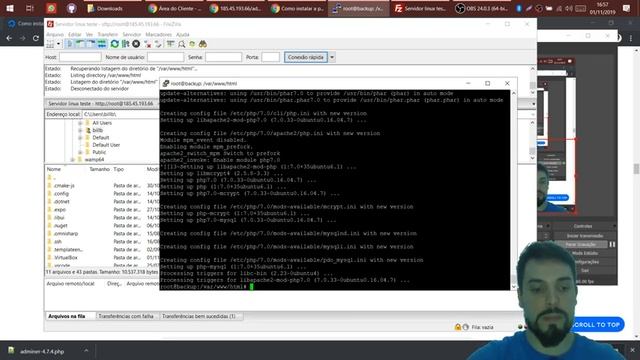Open the directory listing filters icon

point(171,44)
